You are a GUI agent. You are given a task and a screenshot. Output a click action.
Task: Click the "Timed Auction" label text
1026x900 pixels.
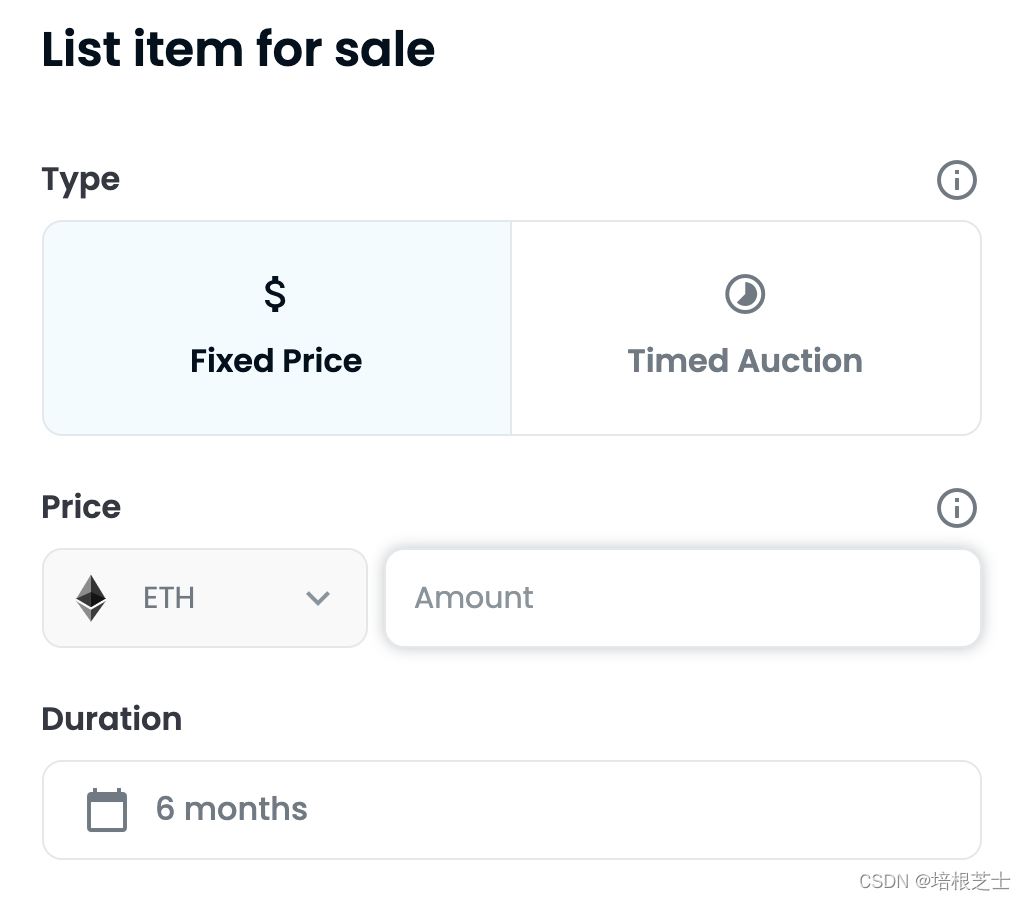click(745, 361)
